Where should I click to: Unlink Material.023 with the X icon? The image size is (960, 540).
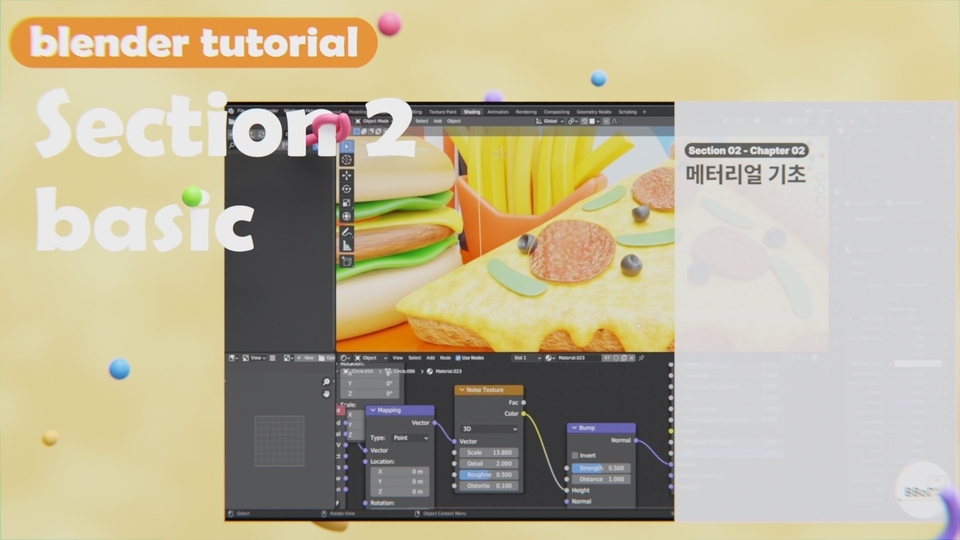(631, 358)
